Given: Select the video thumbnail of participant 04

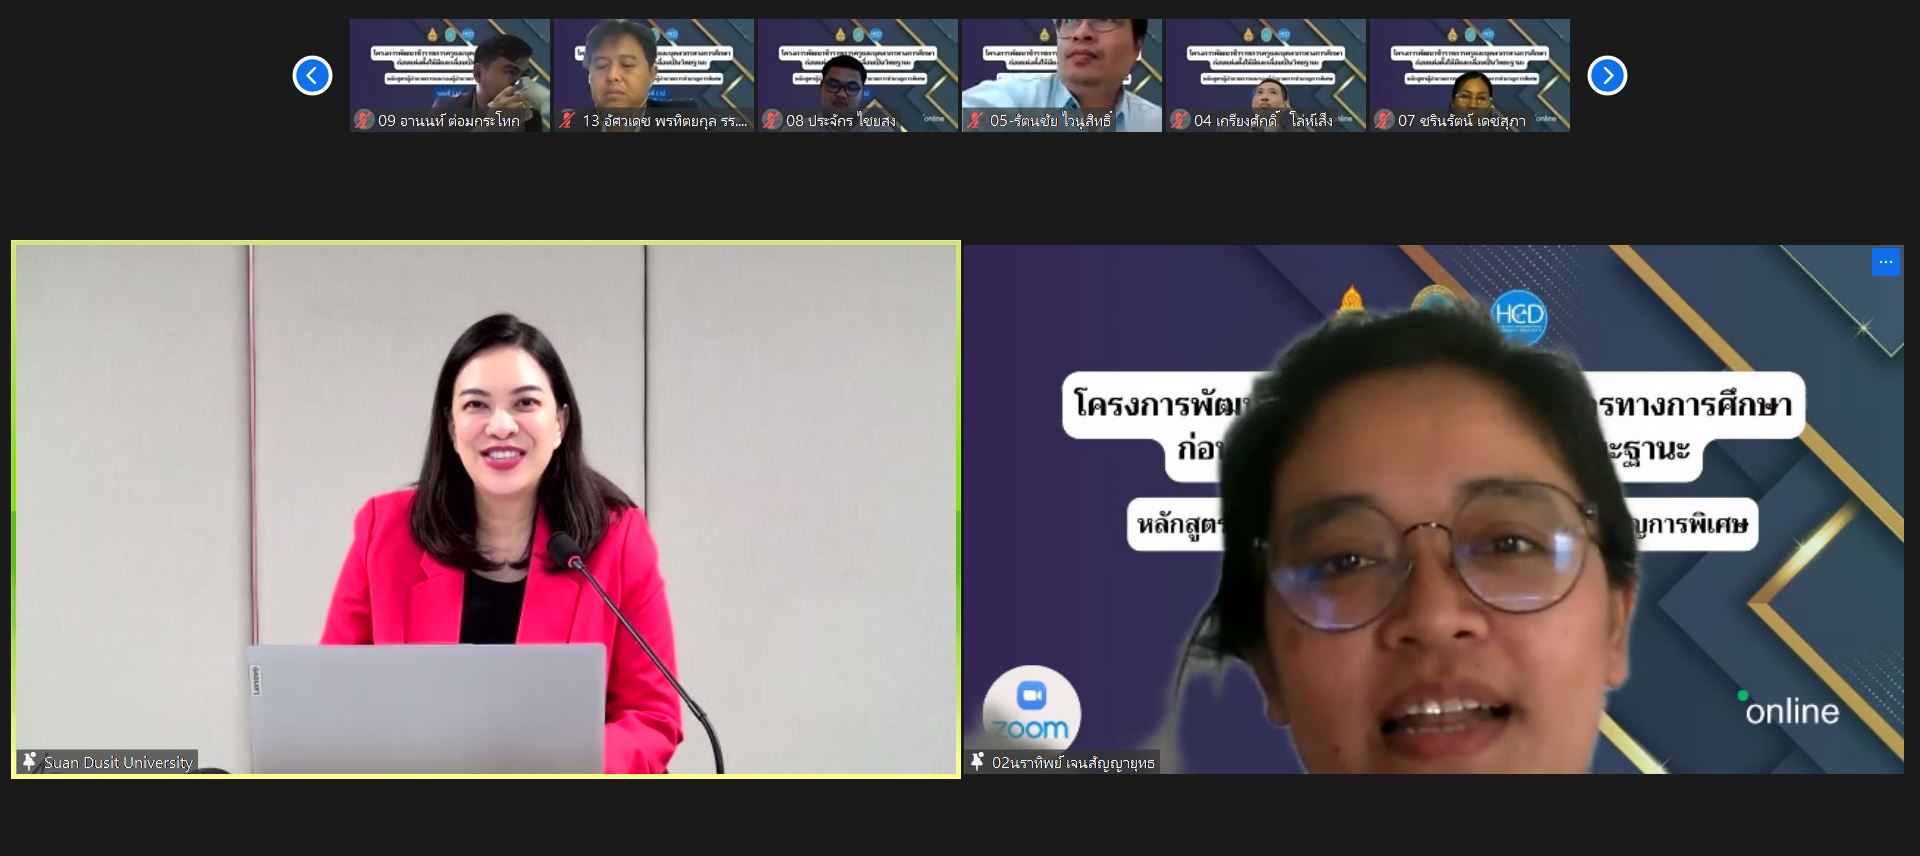Looking at the screenshot, I should (x=1266, y=75).
